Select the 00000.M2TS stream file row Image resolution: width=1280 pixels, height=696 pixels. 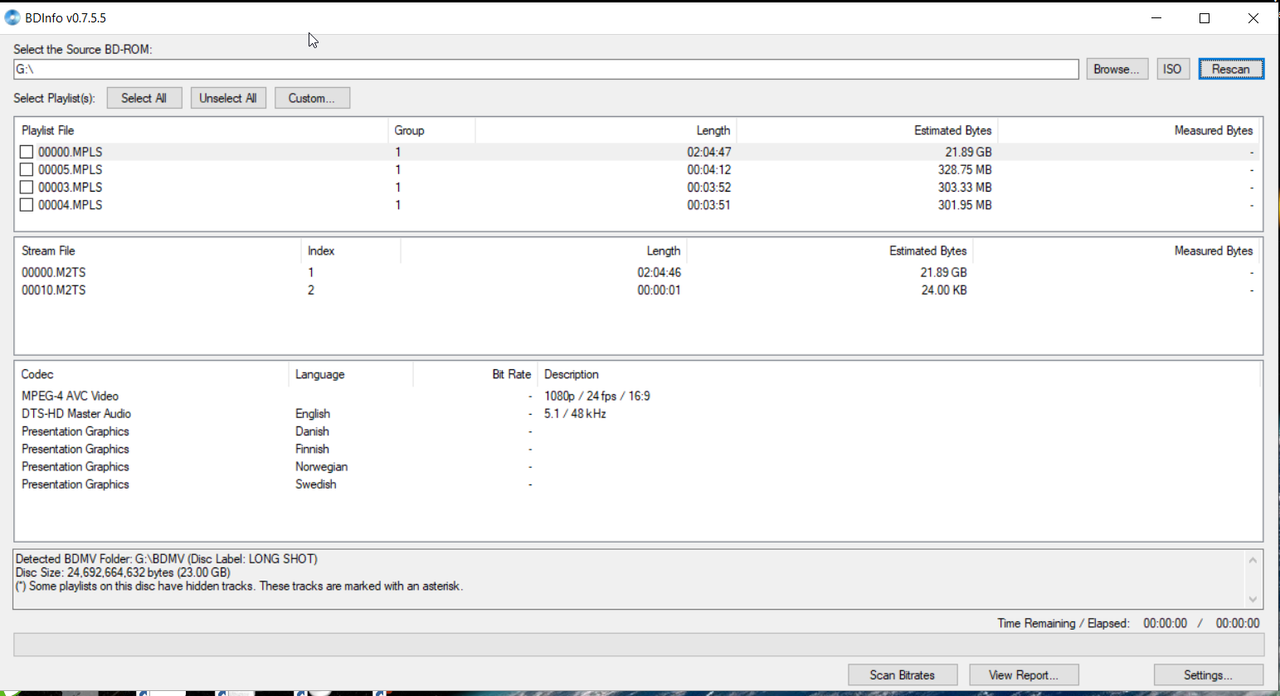click(x=638, y=272)
